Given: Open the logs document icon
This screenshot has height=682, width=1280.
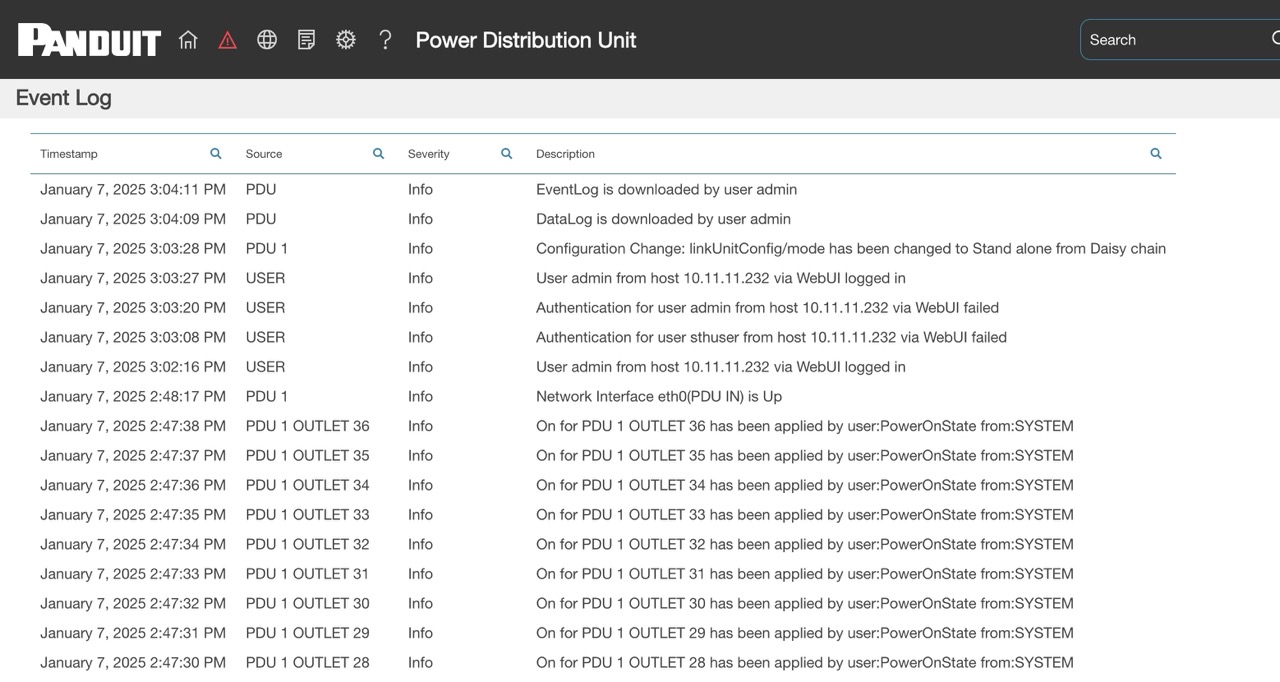Looking at the screenshot, I should point(306,40).
